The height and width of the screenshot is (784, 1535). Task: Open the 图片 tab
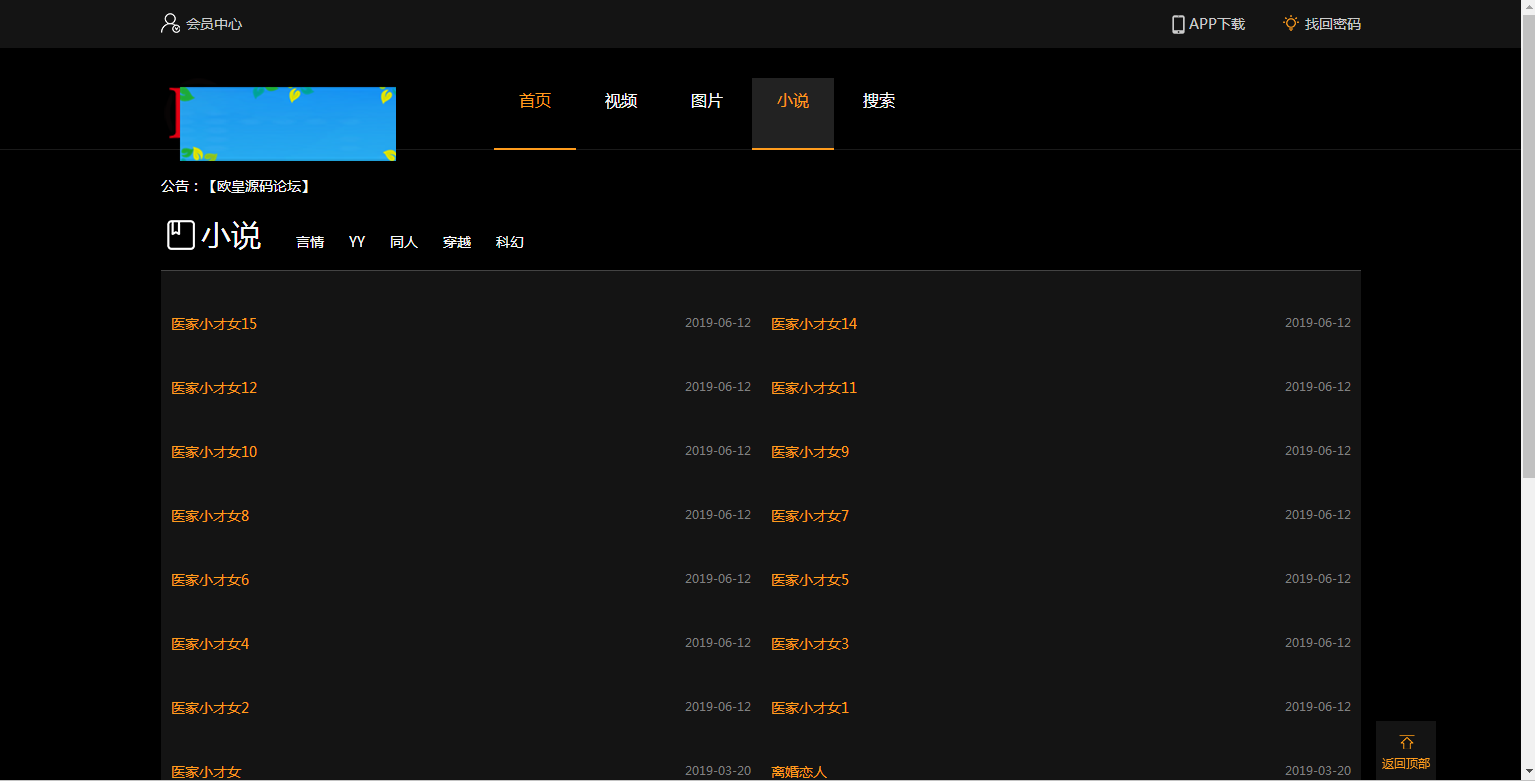point(706,100)
